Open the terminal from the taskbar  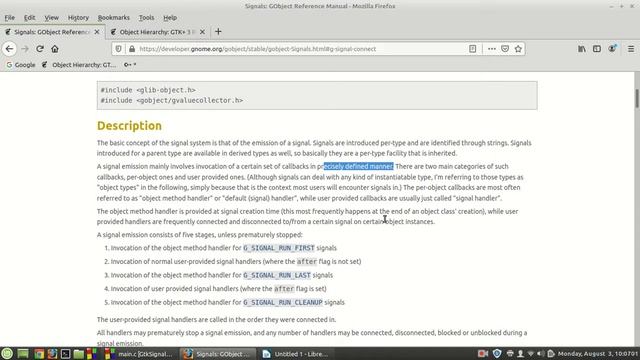coord(65,353)
